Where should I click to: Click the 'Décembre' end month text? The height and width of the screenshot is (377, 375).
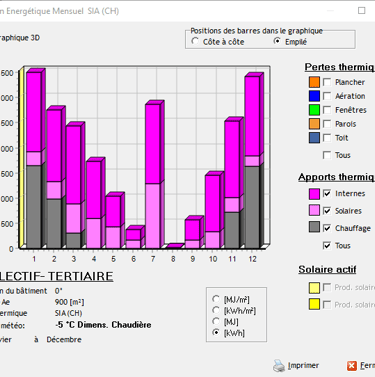pos(64,340)
